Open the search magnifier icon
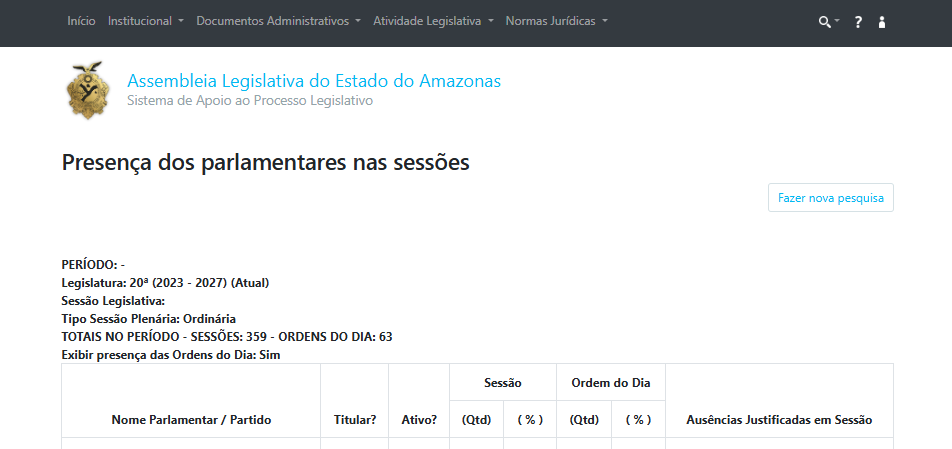 pyautogui.click(x=824, y=22)
